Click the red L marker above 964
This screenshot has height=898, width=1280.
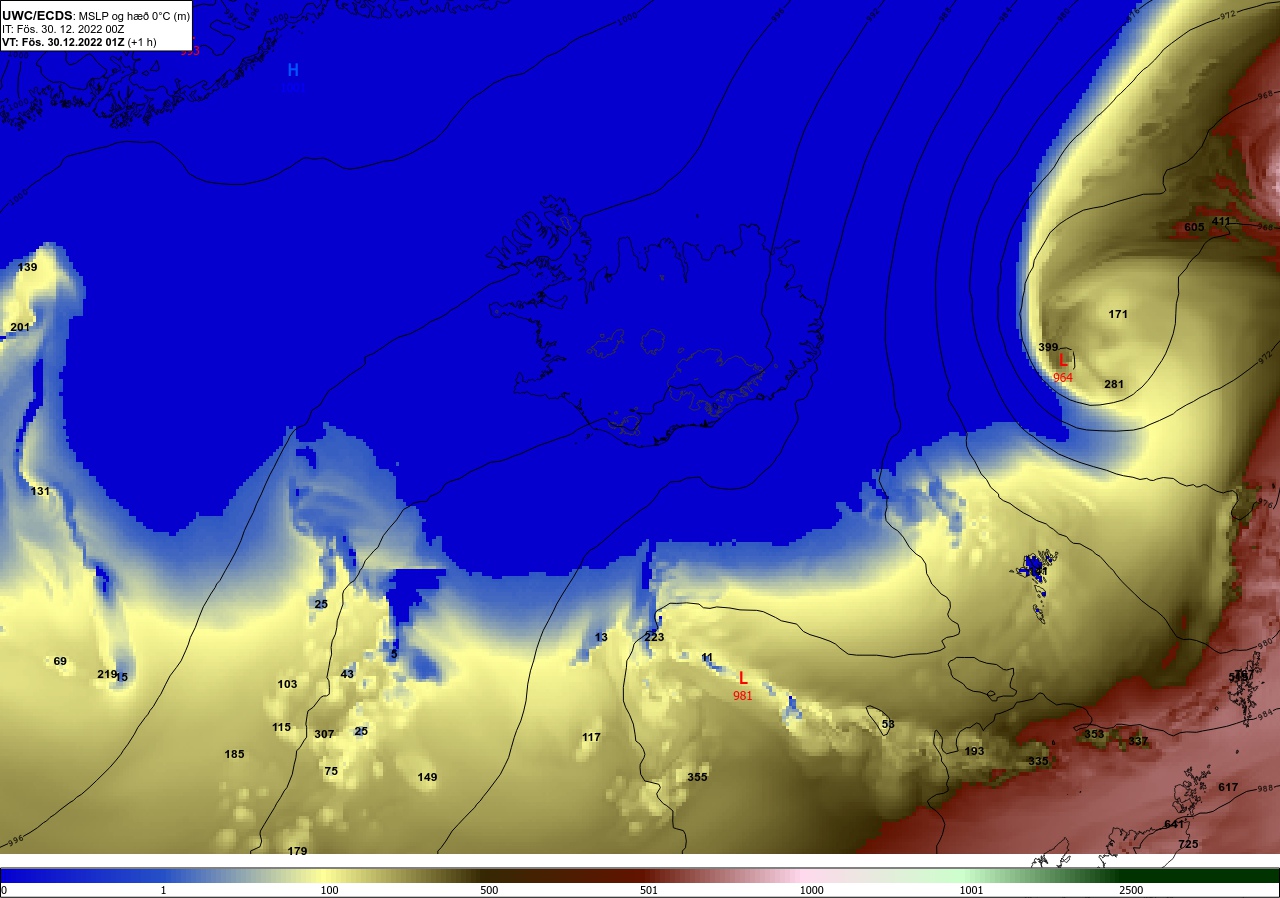point(1063,360)
